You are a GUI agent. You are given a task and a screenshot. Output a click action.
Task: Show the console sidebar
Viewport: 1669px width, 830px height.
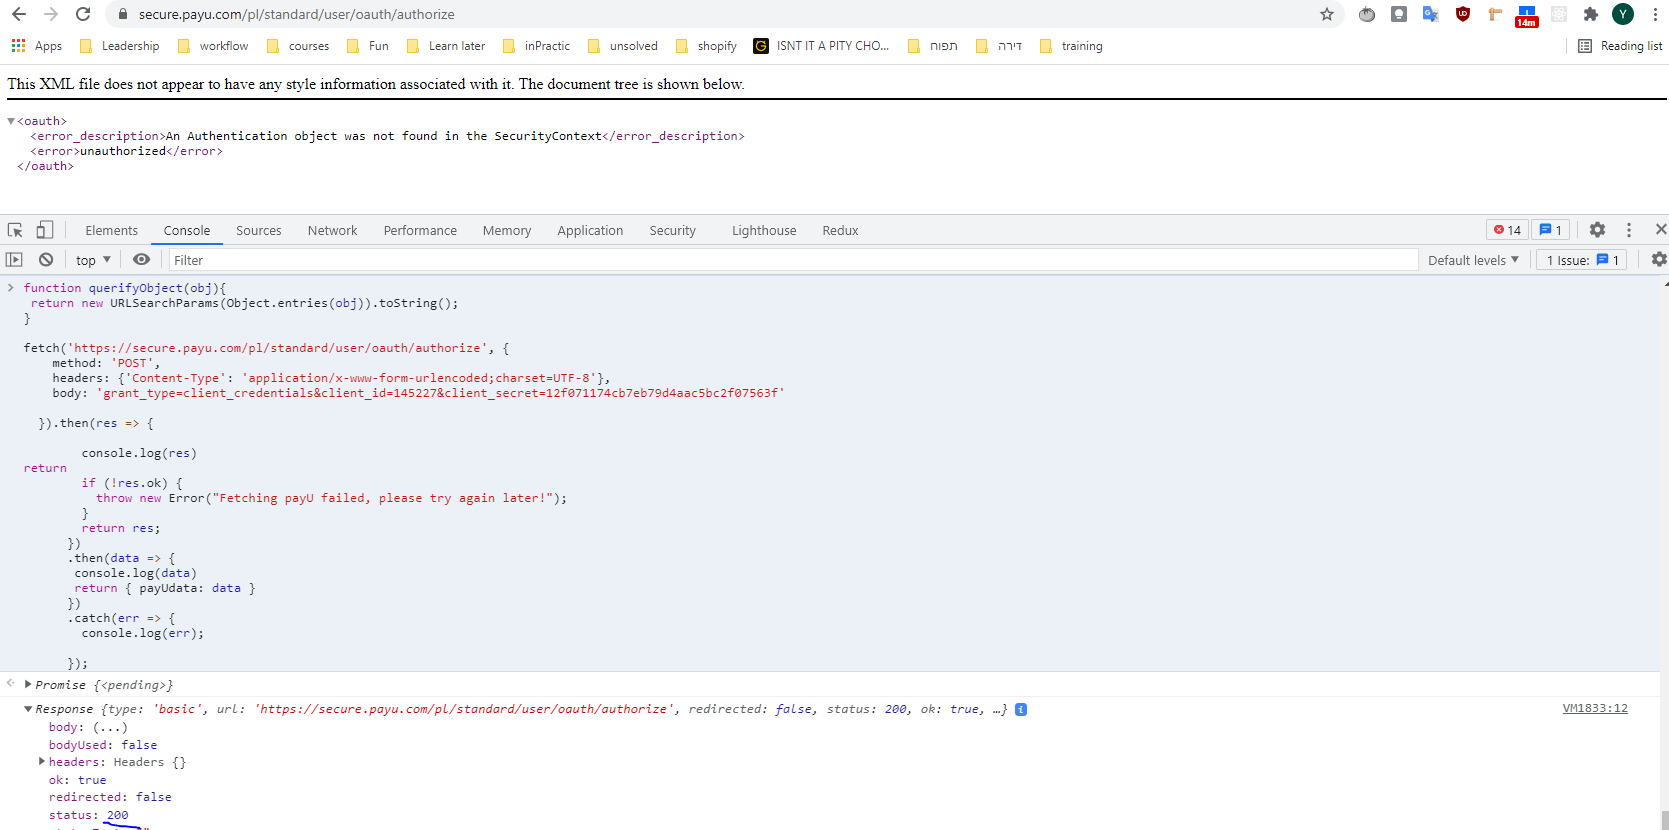tap(14, 260)
